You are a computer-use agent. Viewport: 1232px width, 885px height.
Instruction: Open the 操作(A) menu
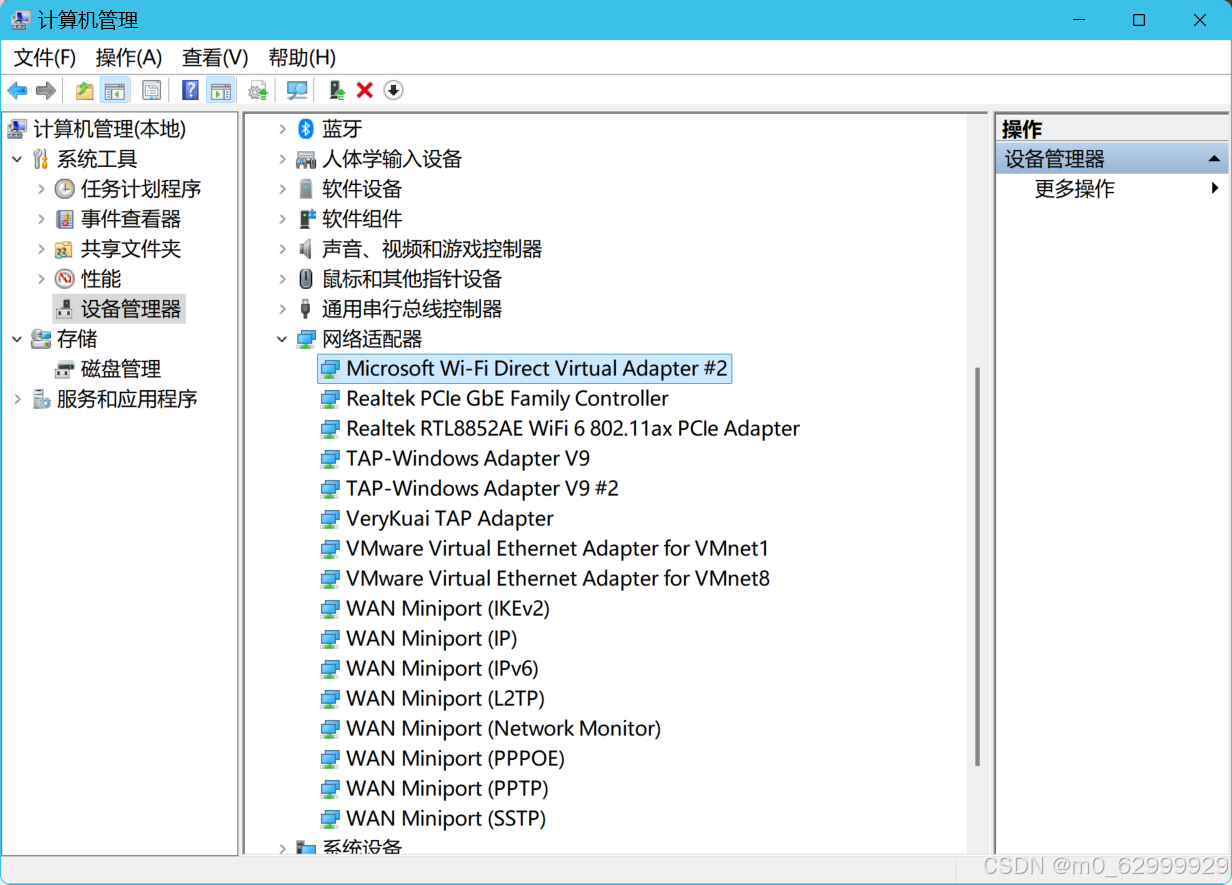(x=129, y=57)
